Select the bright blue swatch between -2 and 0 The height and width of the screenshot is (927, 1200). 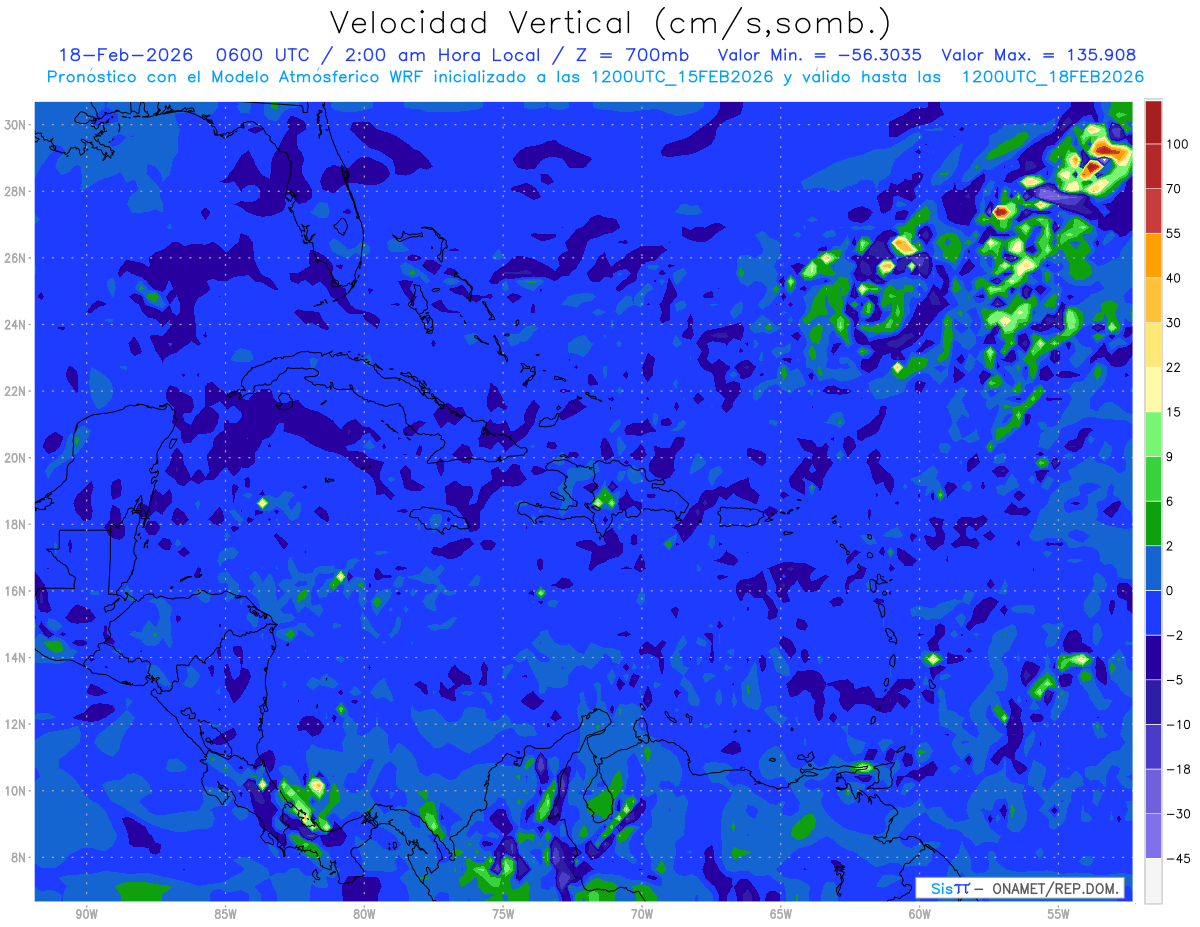pos(1153,612)
